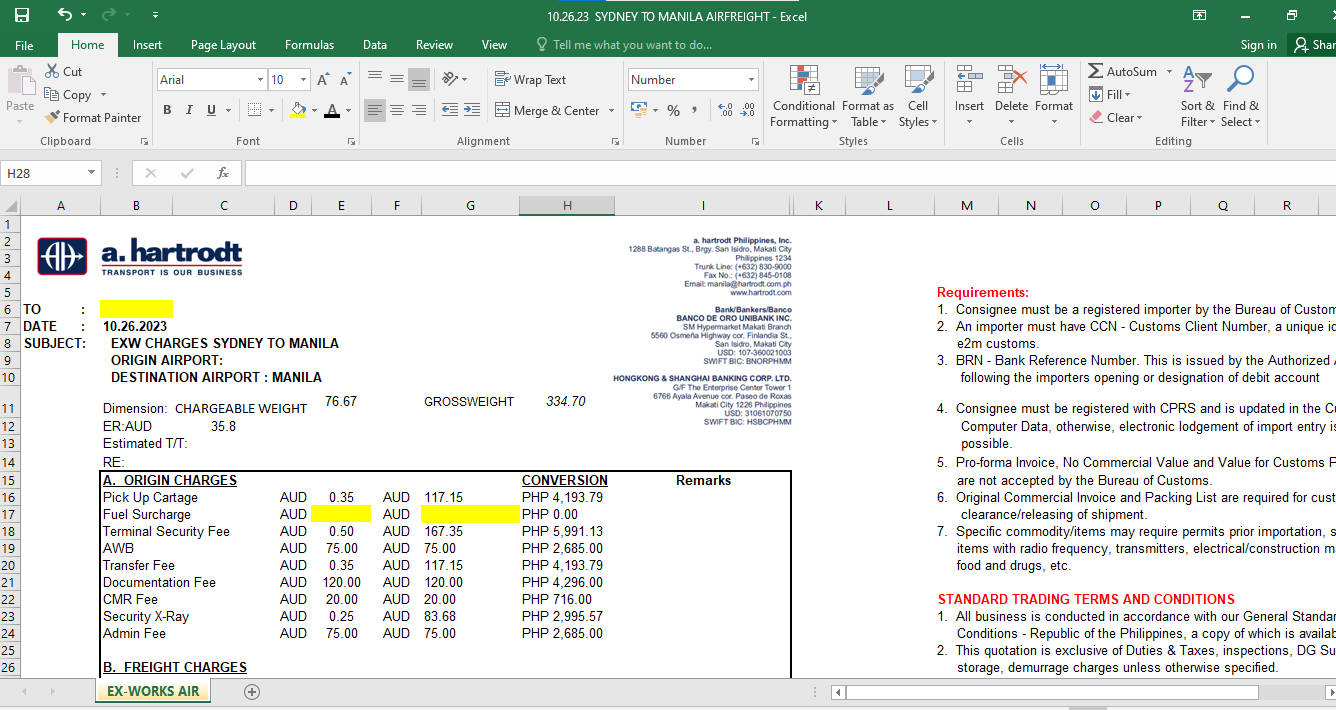Click the Name Box showing H28
This screenshot has width=1336, height=710.
pos(50,173)
